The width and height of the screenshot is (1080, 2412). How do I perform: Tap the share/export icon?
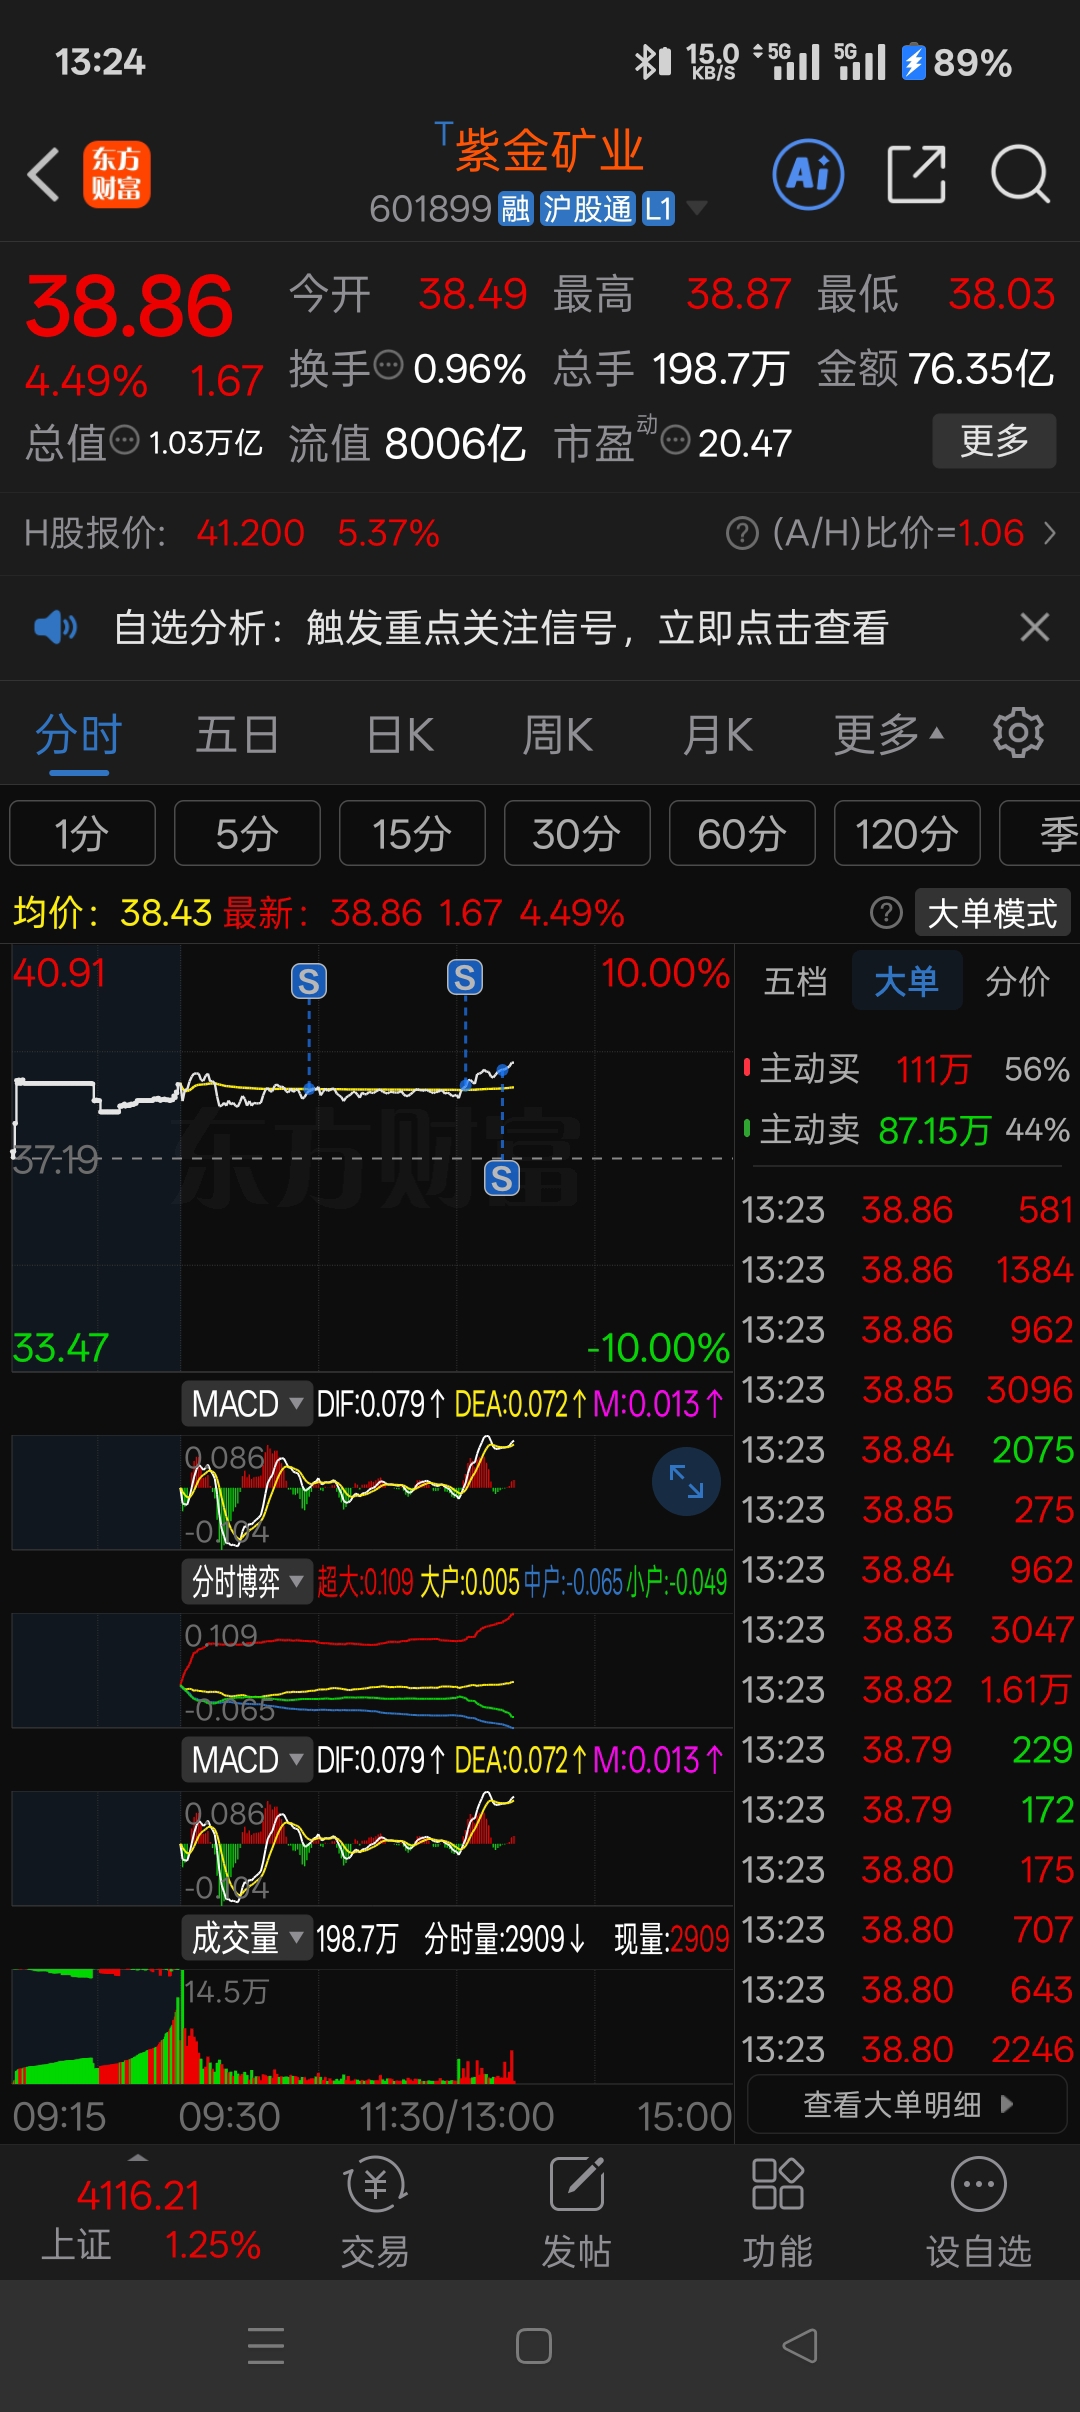916,174
